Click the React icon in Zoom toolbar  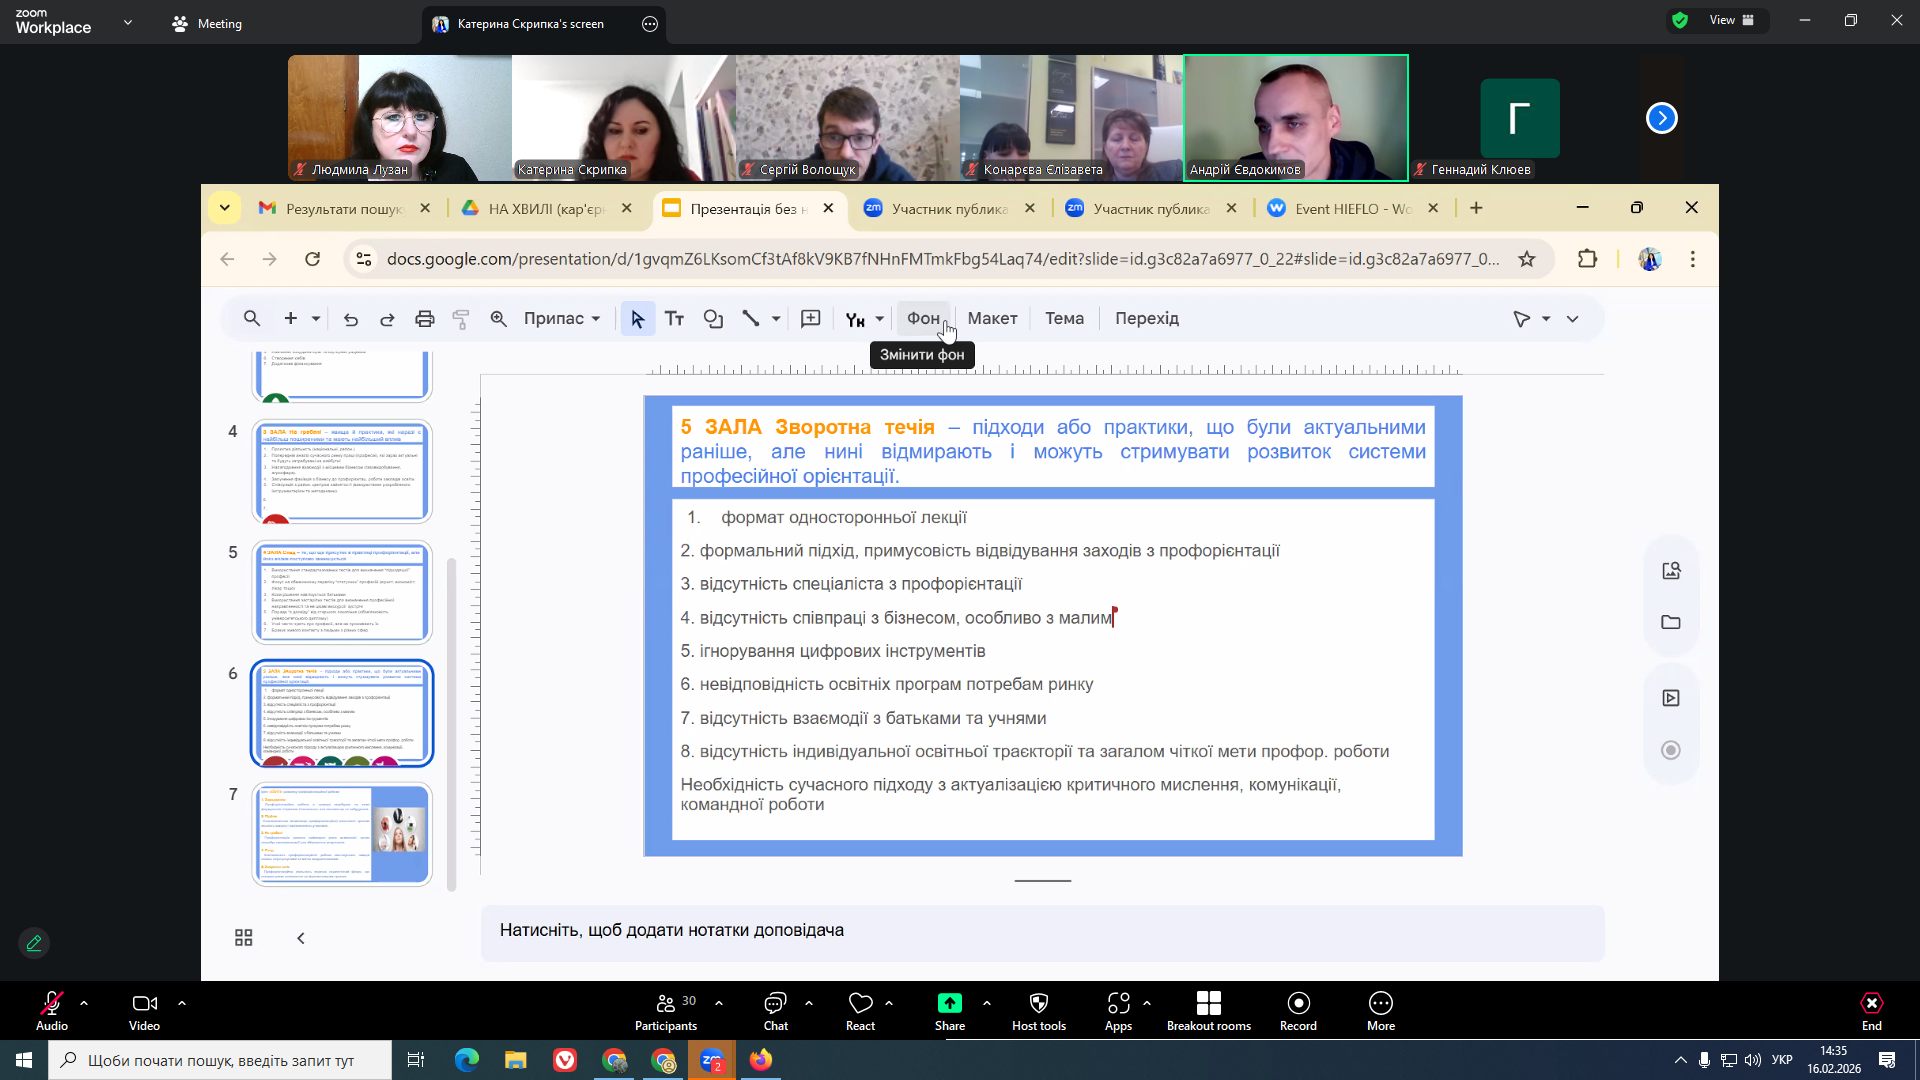coord(860,1003)
